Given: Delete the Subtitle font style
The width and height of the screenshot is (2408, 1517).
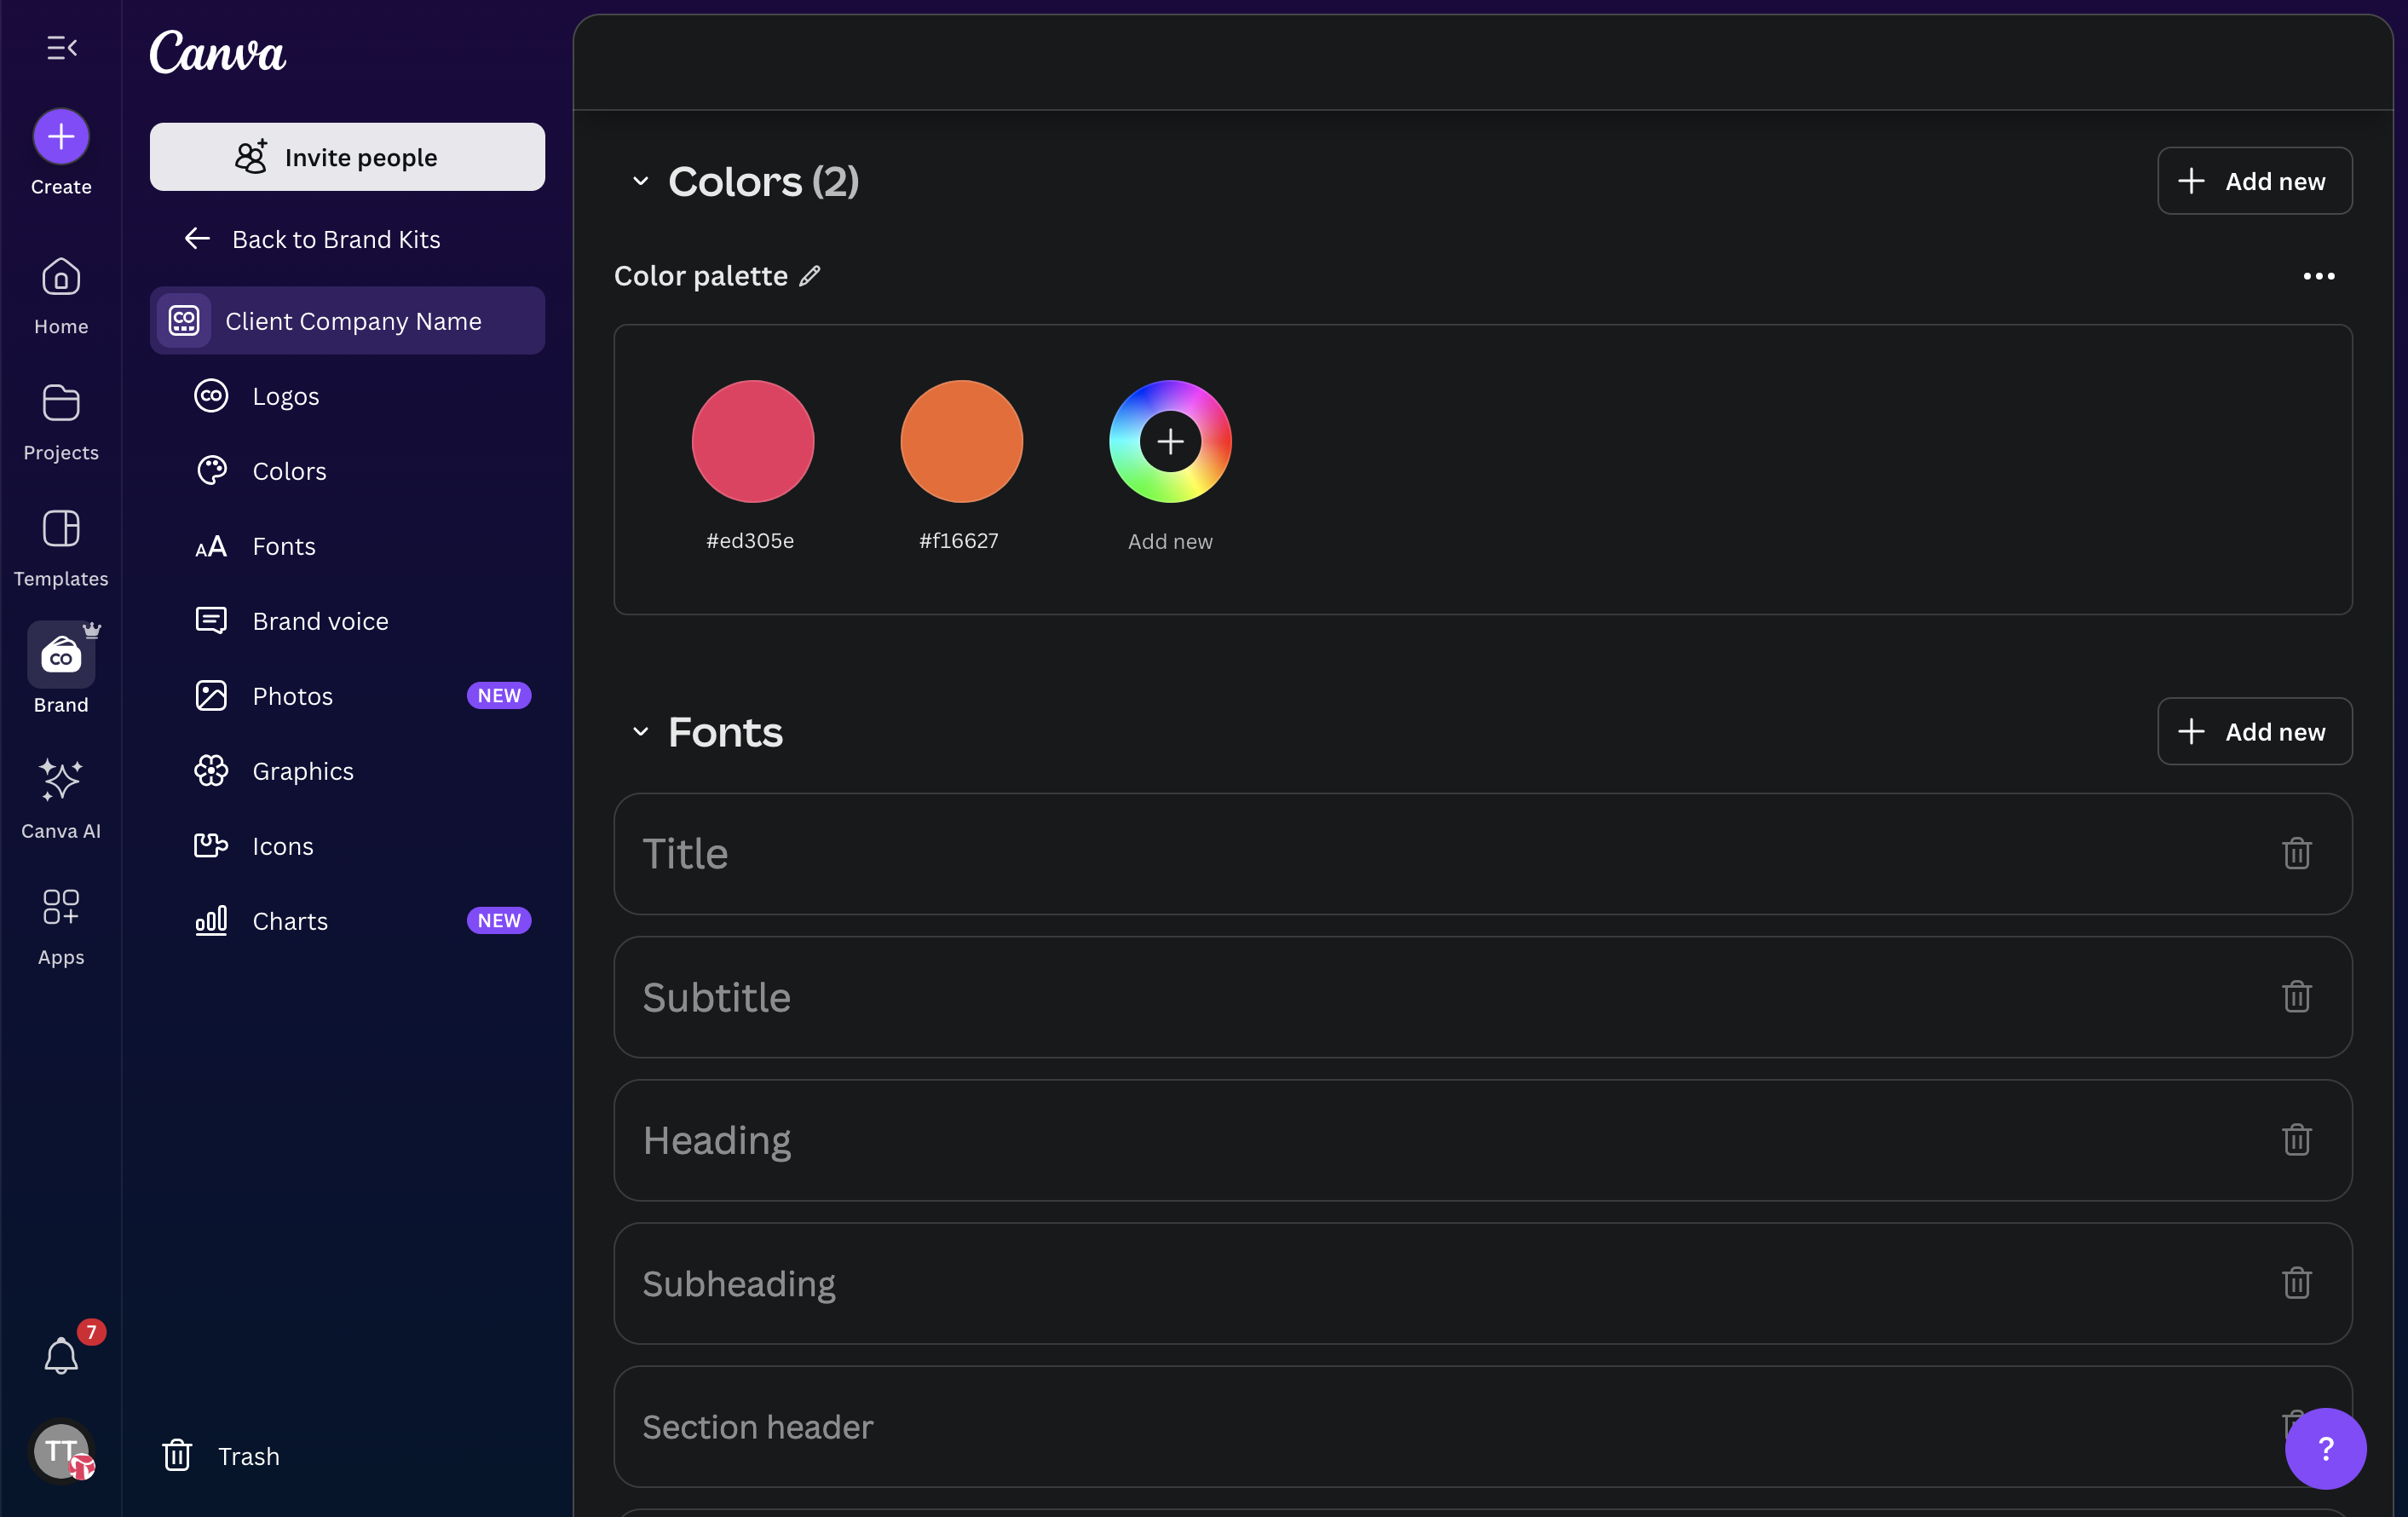Looking at the screenshot, I should [2297, 996].
